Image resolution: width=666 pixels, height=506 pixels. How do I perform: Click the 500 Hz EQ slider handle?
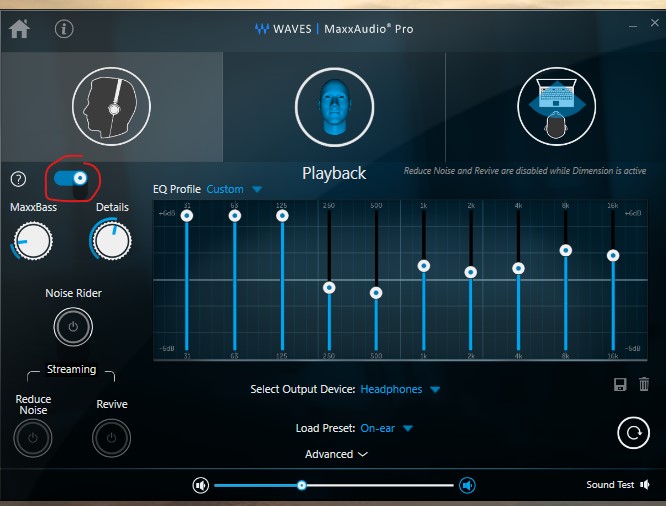(x=376, y=293)
